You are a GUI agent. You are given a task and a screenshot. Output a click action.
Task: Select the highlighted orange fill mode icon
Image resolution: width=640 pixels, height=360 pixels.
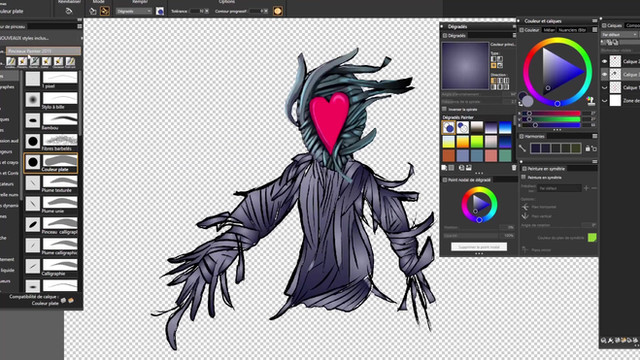coord(104,11)
